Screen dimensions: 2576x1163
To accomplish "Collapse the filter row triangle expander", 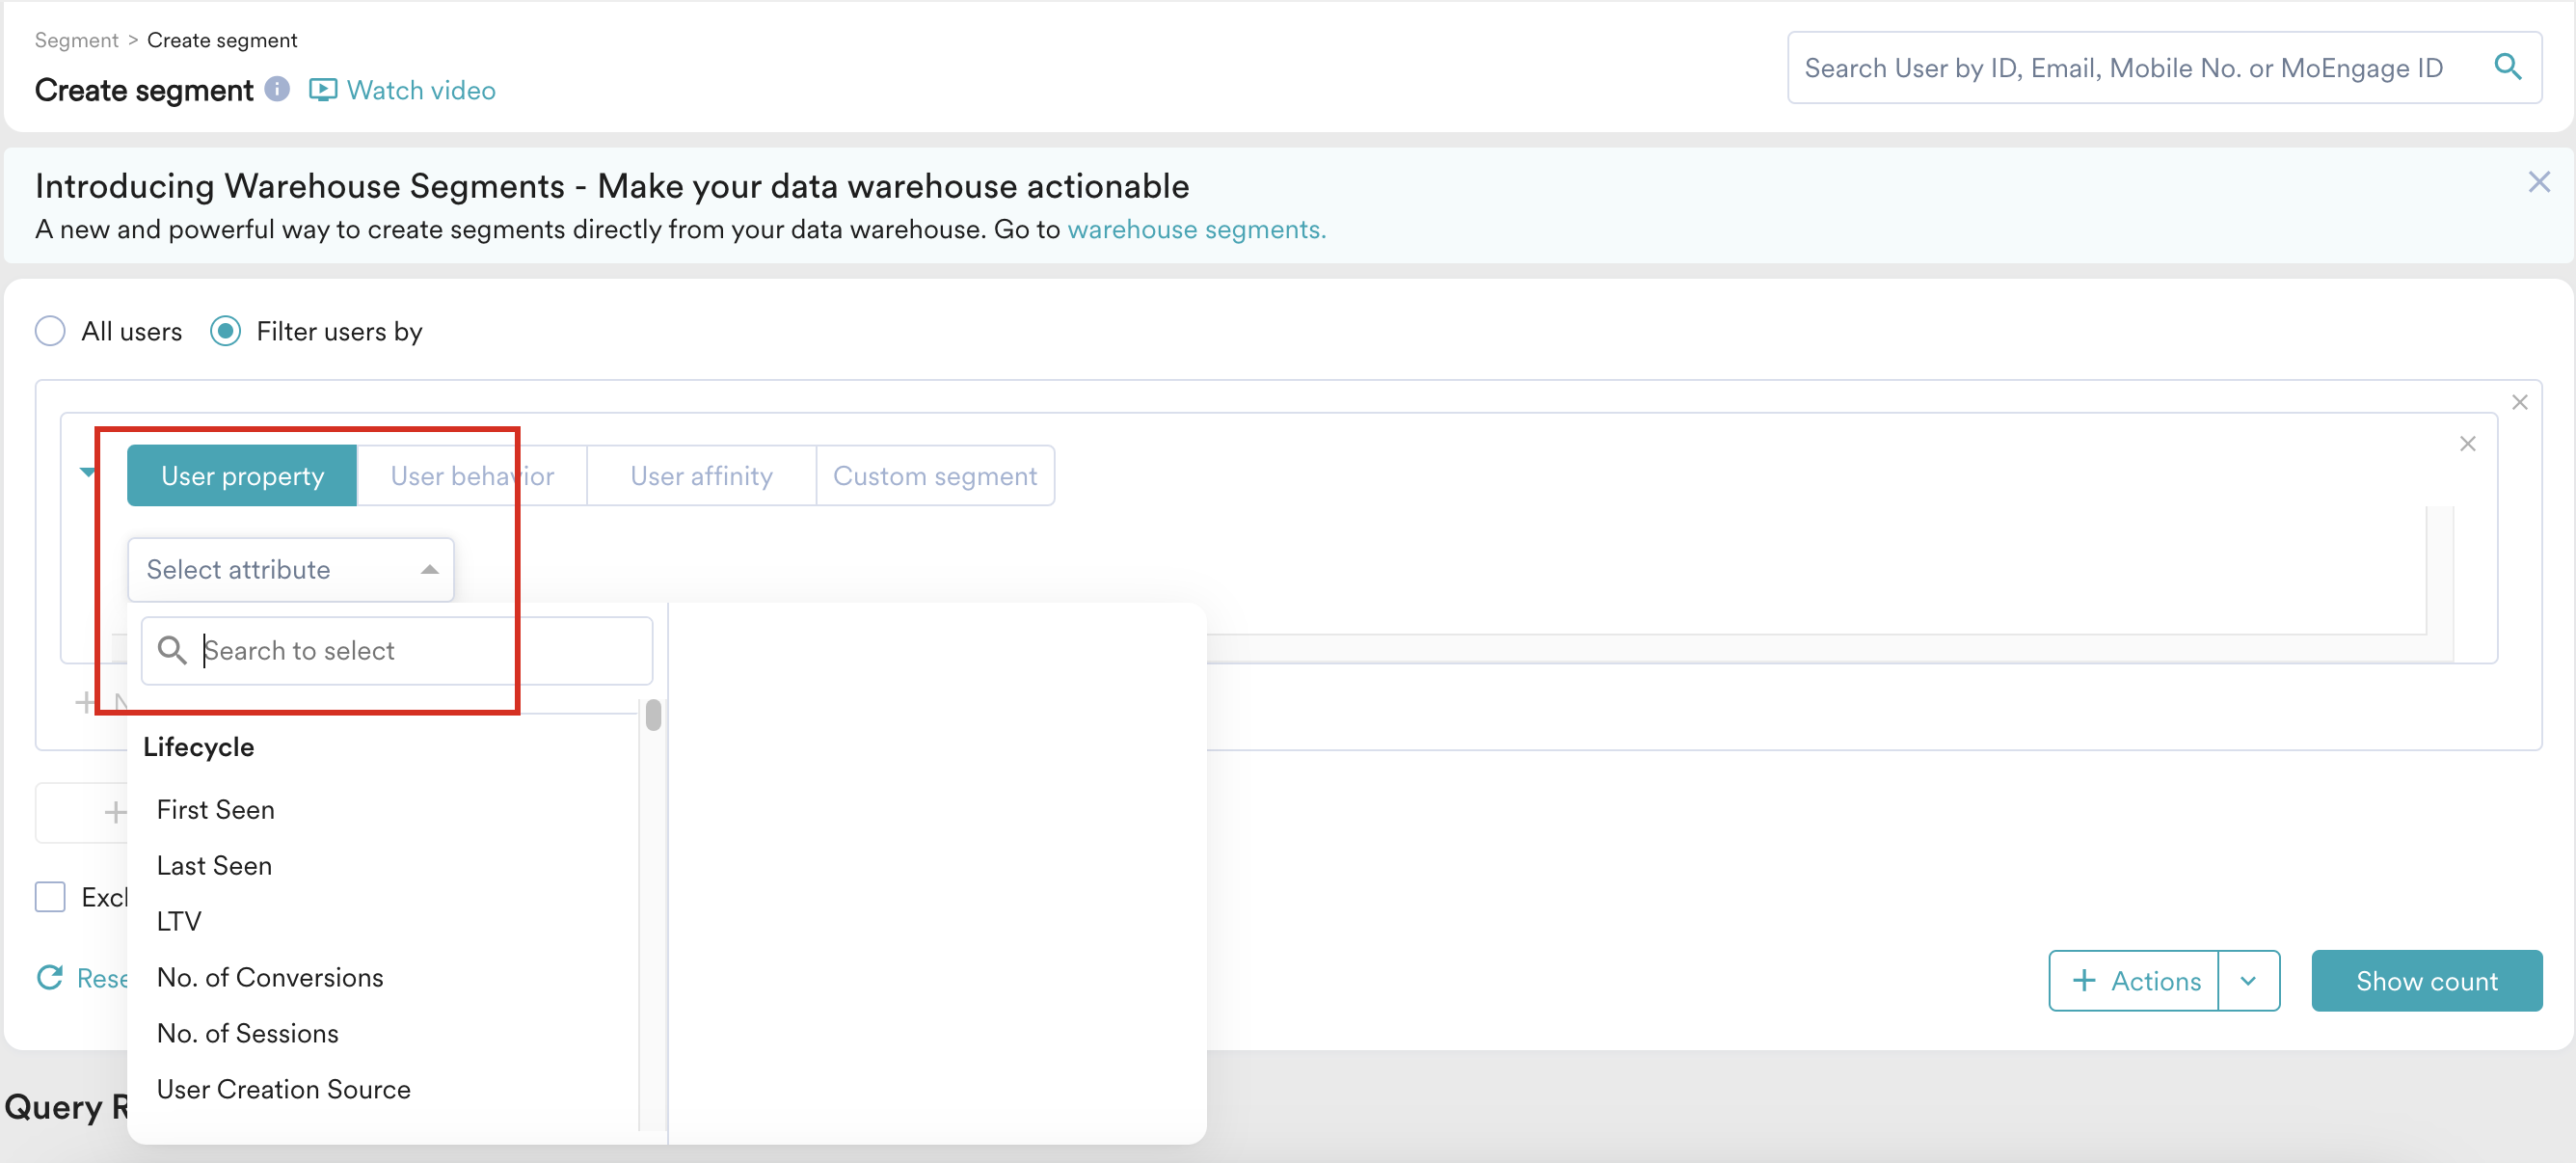I will point(87,472).
